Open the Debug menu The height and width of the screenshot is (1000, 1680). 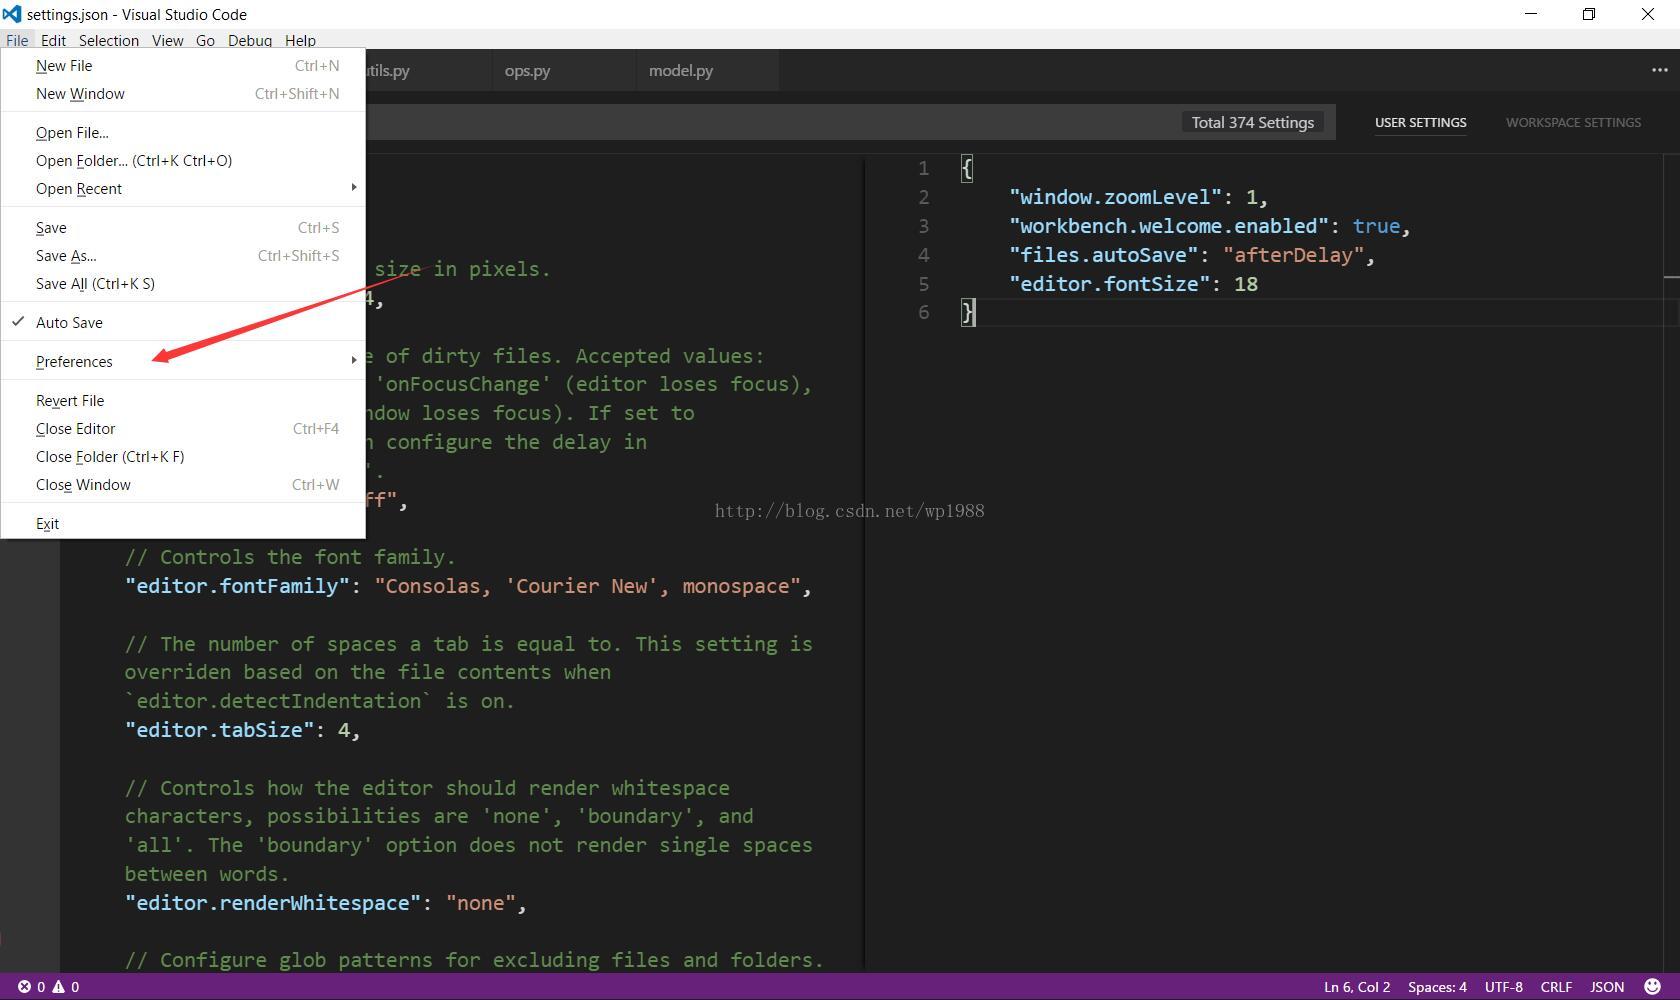[x=250, y=40]
